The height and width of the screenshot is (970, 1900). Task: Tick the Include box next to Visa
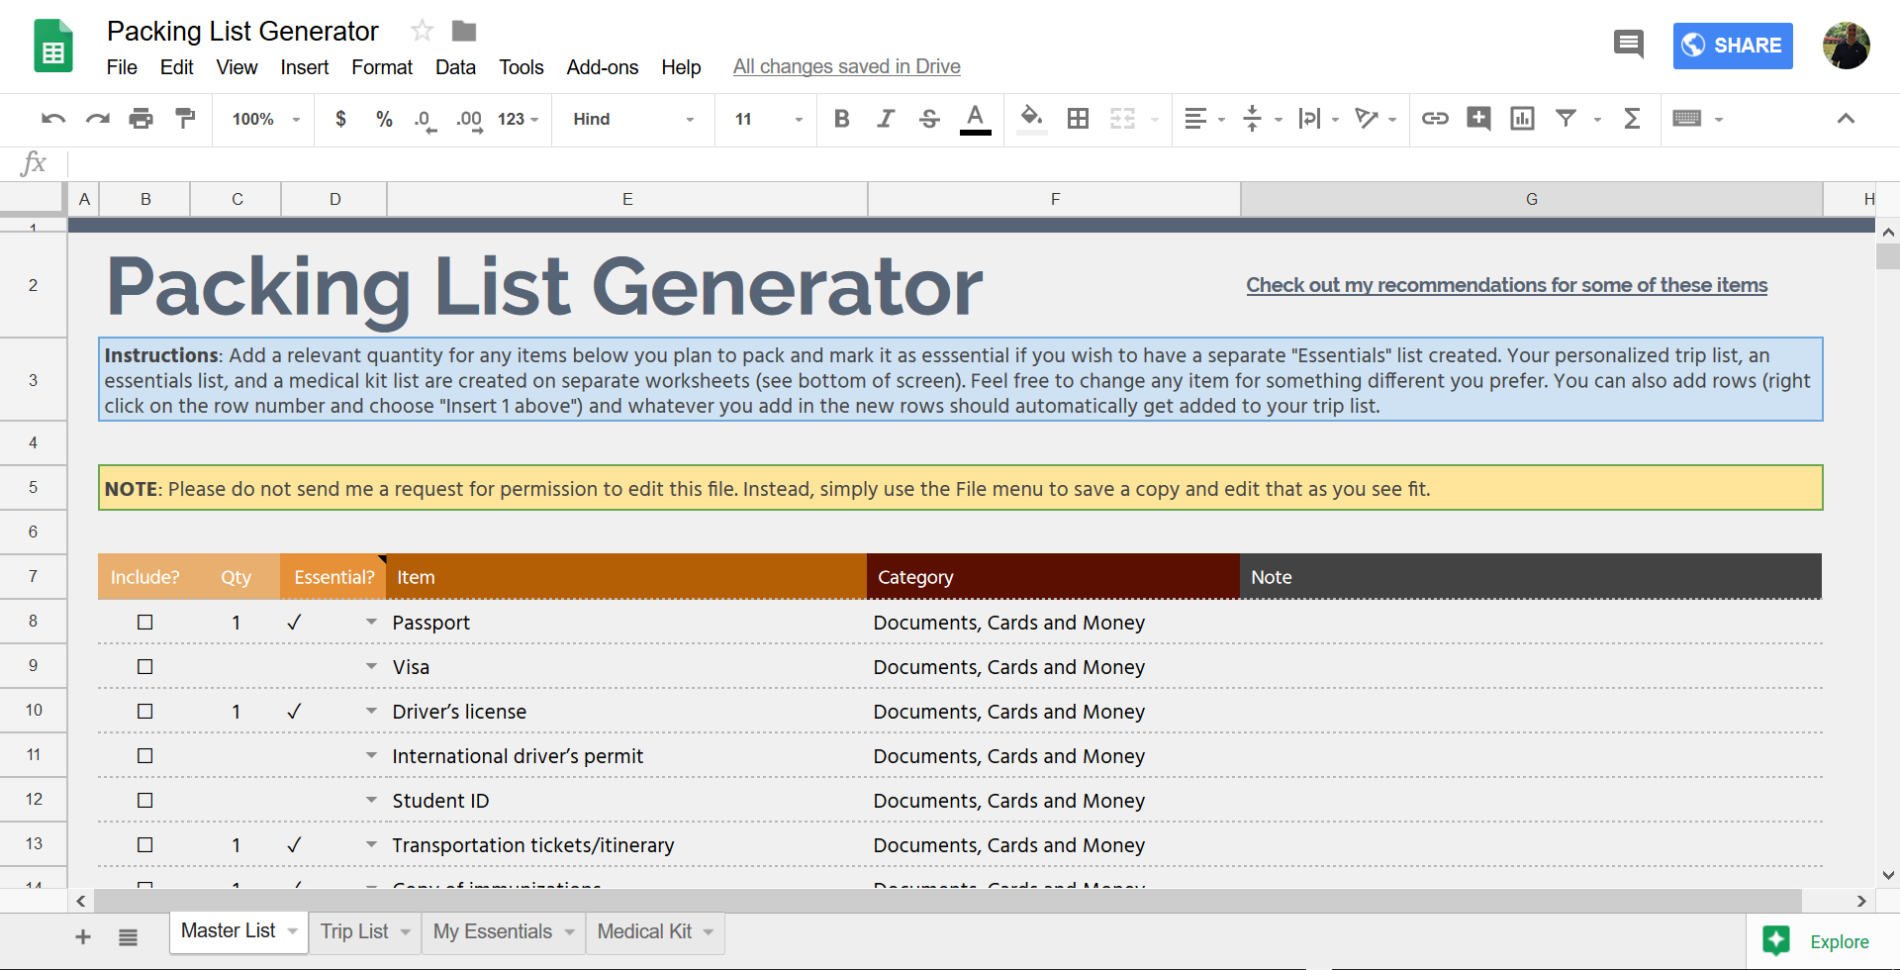coord(145,666)
